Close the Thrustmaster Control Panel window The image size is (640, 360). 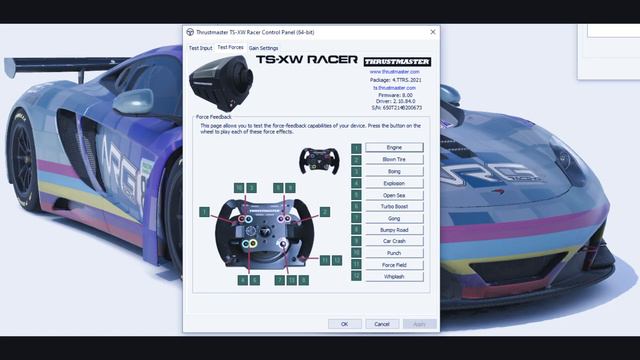tap(433, 32)
